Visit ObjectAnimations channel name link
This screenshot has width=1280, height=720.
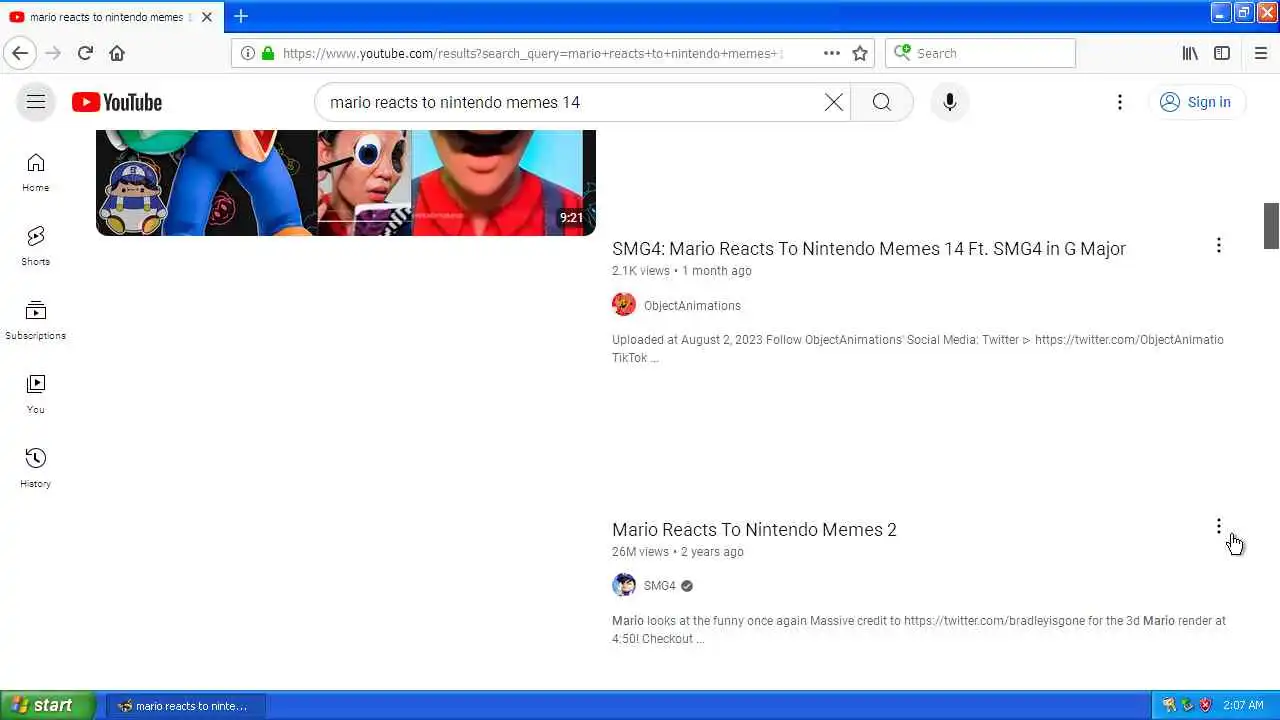[692, 306]
